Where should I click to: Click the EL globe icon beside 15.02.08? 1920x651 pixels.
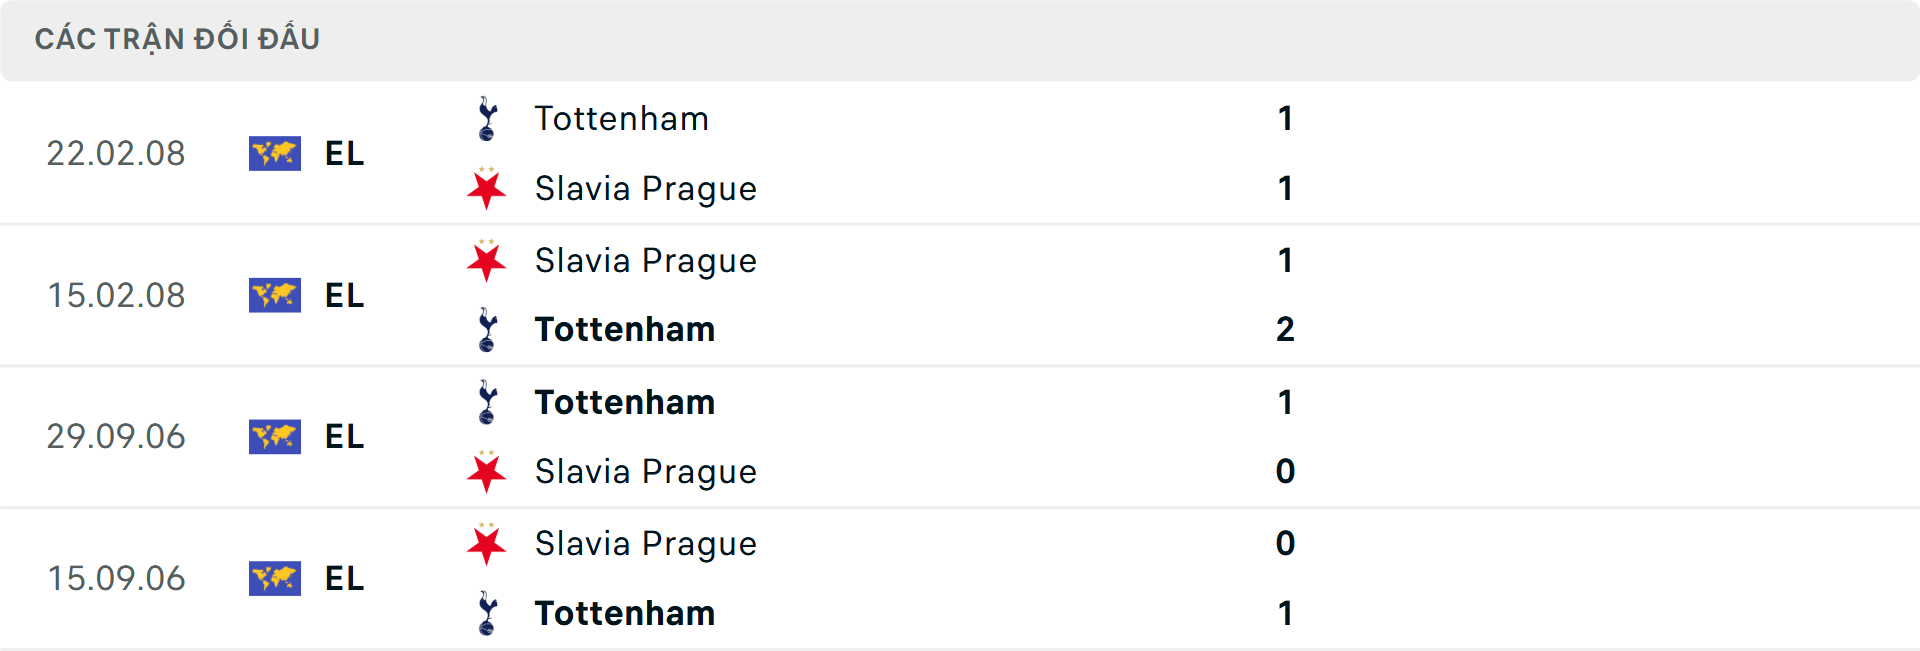coord(275,295)
